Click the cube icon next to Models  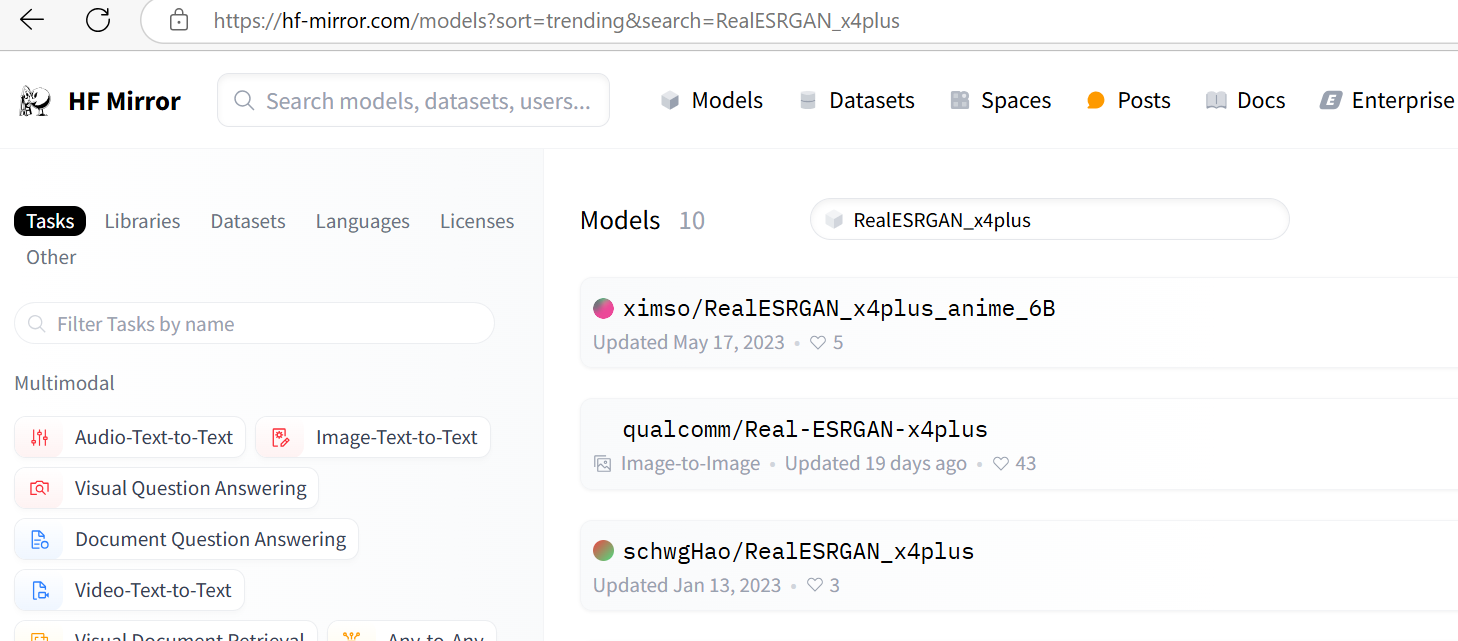click(x=670, y=101)
